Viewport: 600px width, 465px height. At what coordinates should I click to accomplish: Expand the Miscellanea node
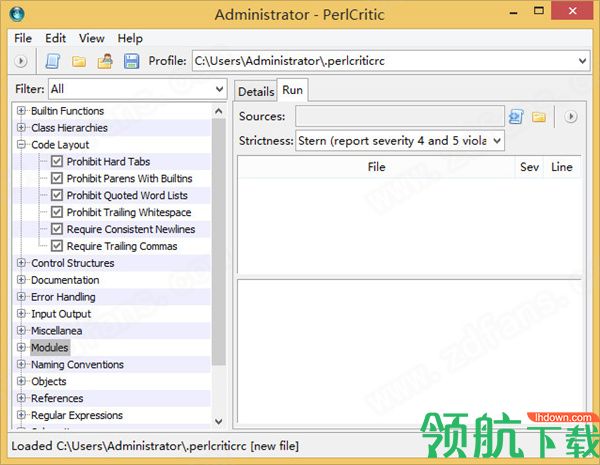21,330
